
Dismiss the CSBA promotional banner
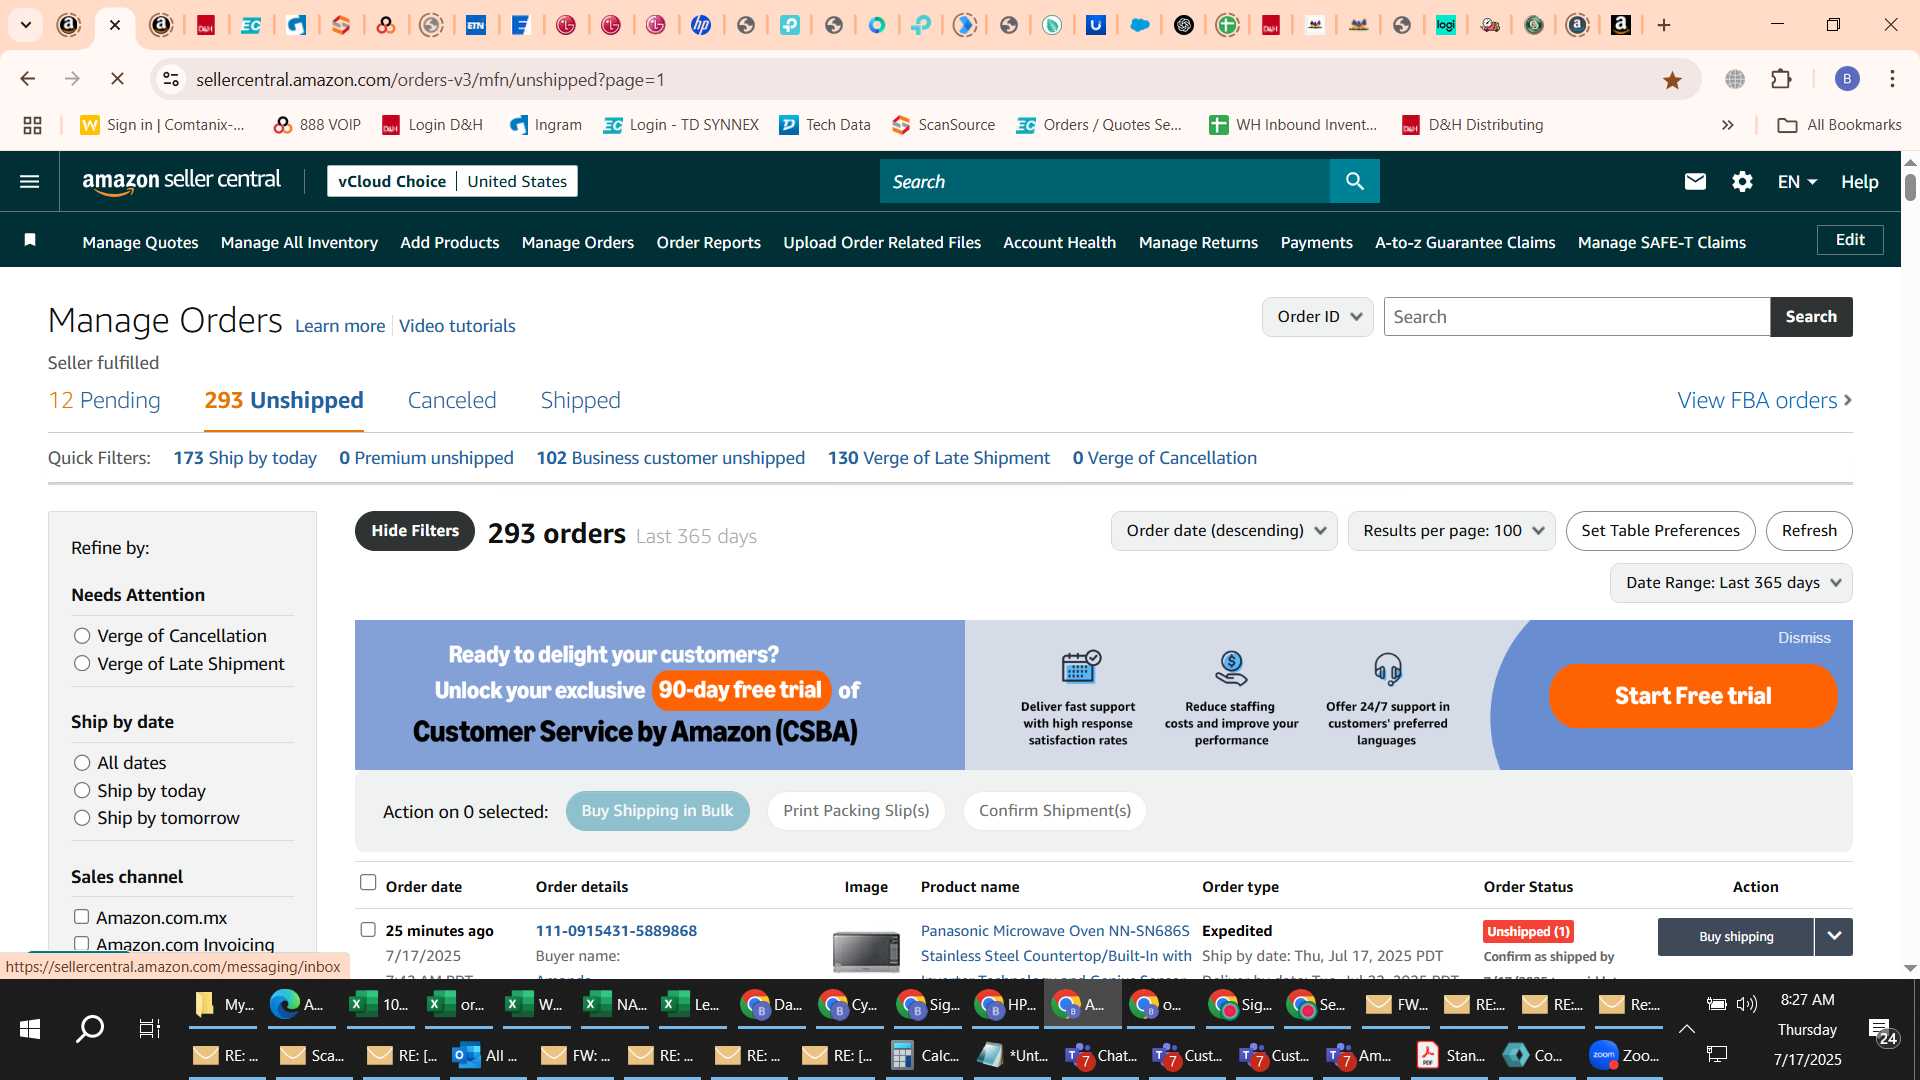pos(1804,638)
